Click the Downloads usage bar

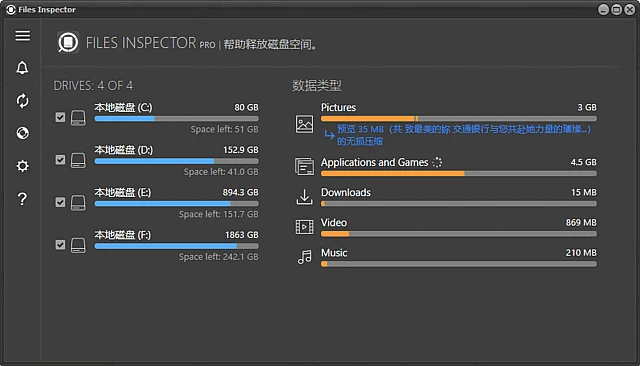(459, 204)
